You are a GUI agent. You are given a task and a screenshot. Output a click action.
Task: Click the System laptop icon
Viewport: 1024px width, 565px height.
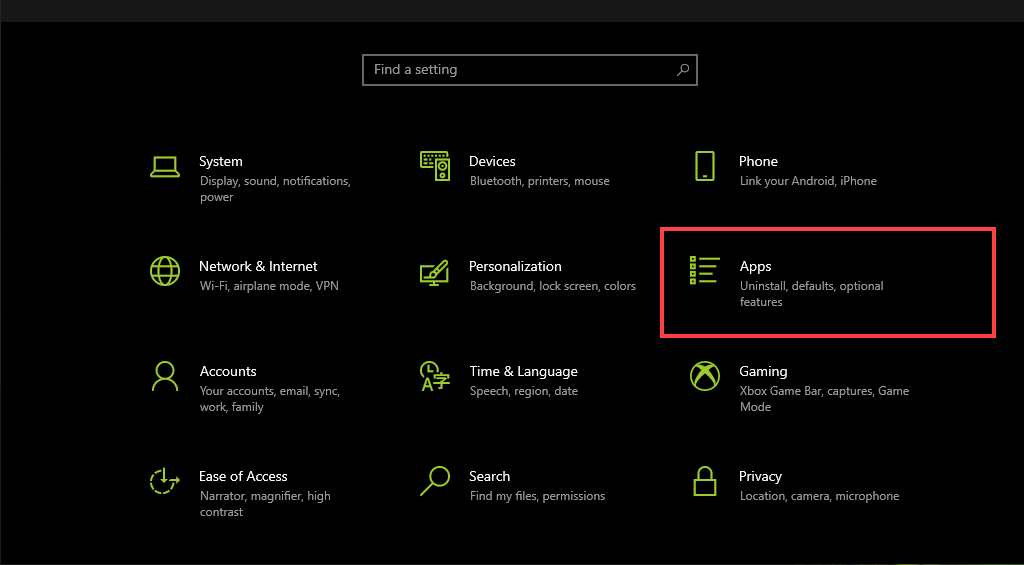click(x=164, y=166)
